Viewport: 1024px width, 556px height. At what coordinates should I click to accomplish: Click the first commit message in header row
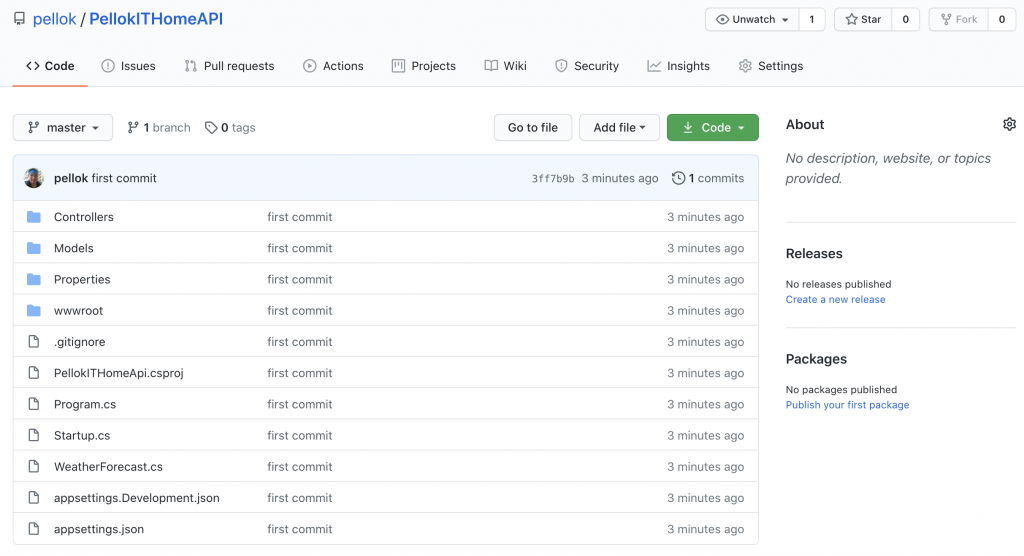[x=124, y=178]
